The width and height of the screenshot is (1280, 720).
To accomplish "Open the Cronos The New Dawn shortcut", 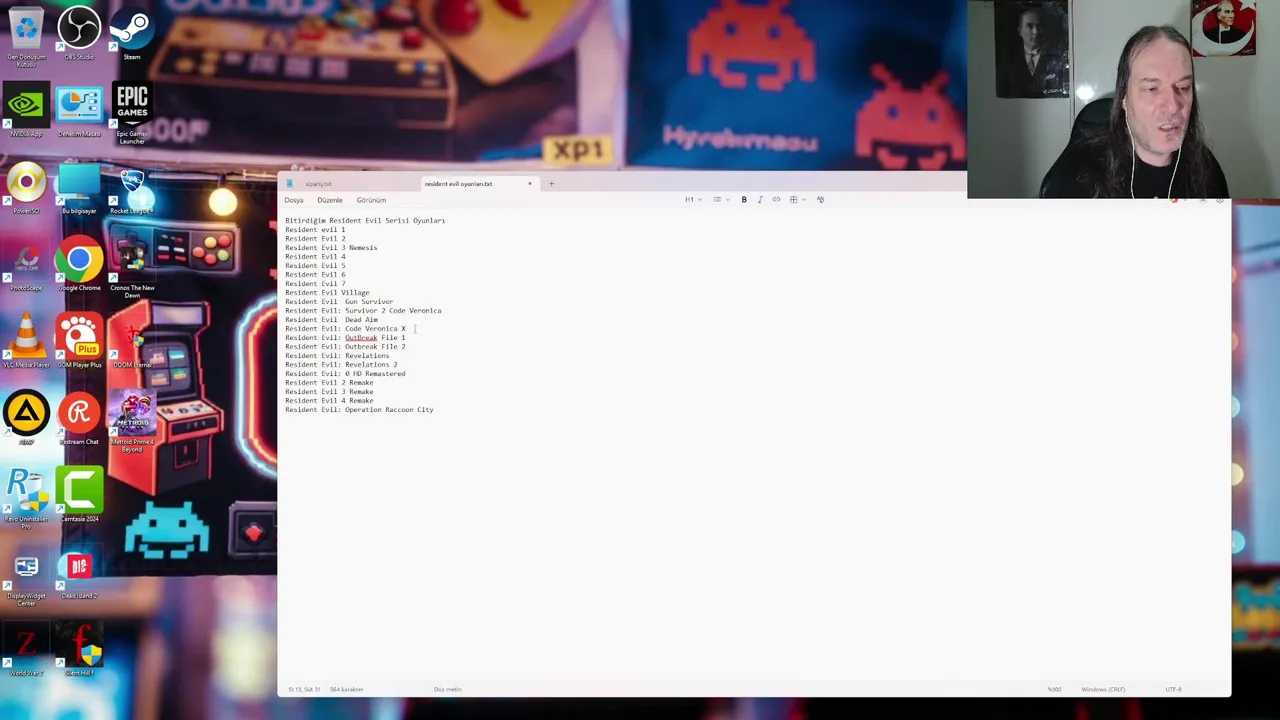I will tap(132, 266).
